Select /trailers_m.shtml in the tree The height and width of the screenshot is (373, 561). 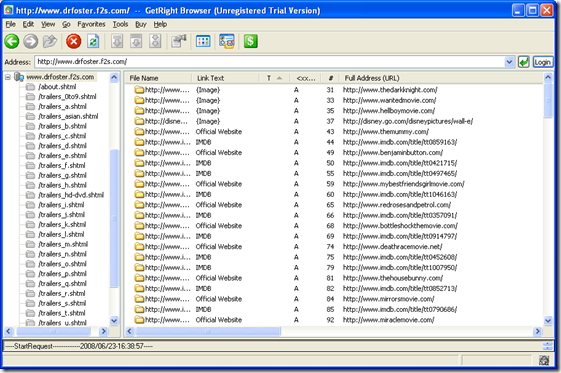63,244
